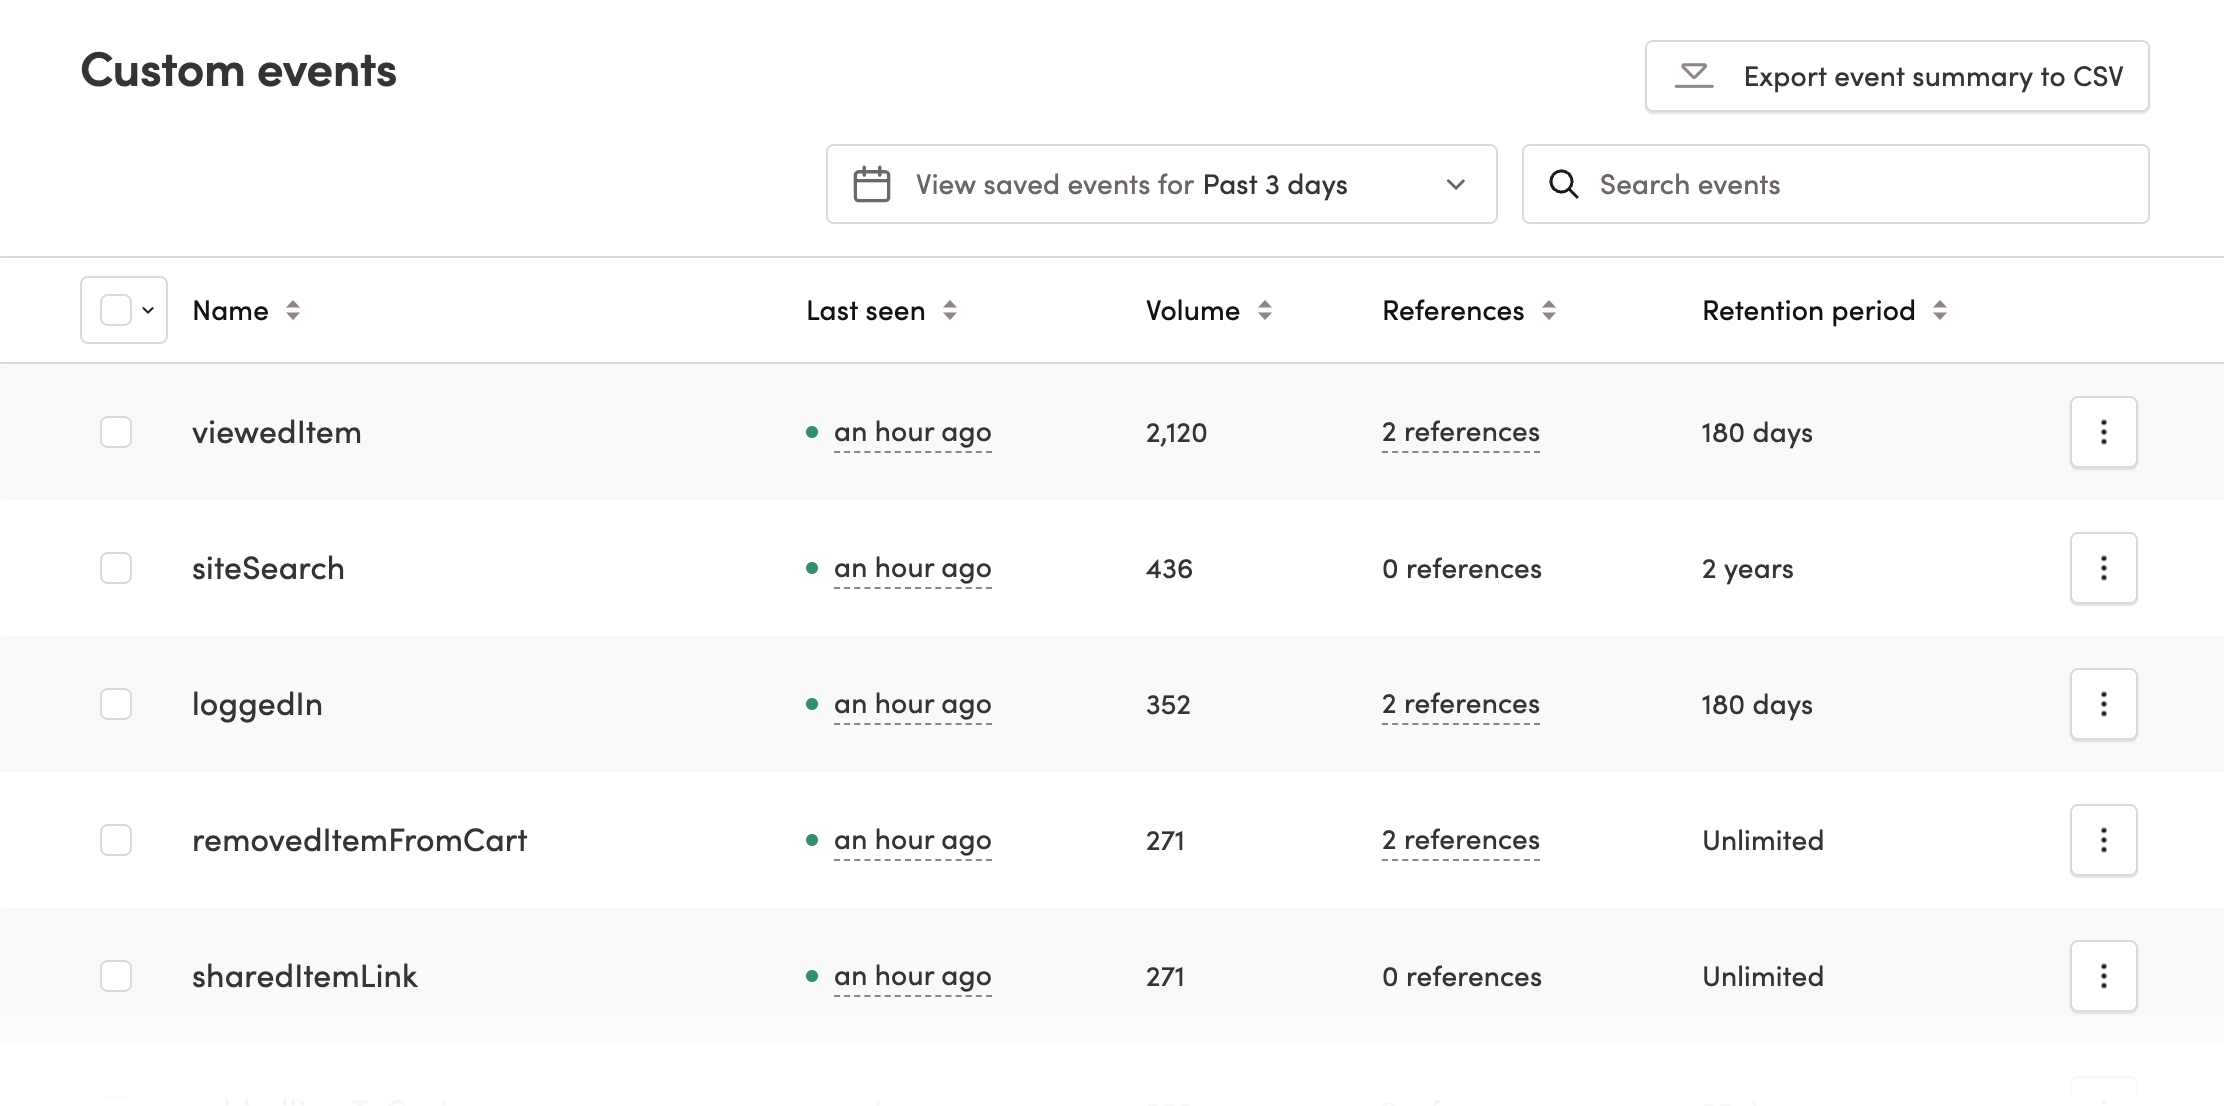Toggle the checkbox for viewedItem row
Viewport: 2224px width, 1106px height.
coord(116,431)
